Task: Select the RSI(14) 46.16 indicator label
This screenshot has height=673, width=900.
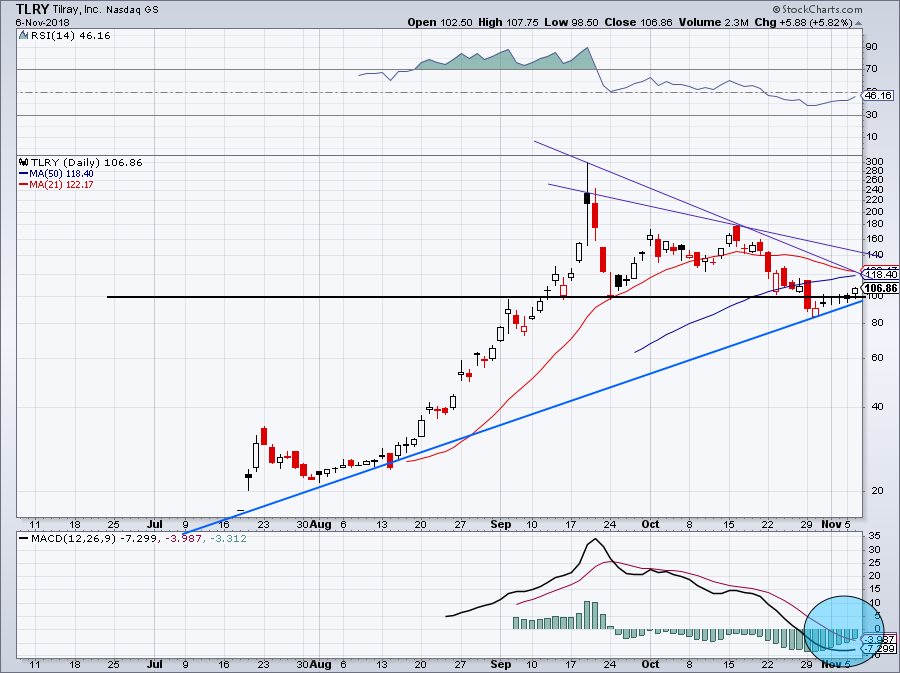Action: tap(71, 35)
